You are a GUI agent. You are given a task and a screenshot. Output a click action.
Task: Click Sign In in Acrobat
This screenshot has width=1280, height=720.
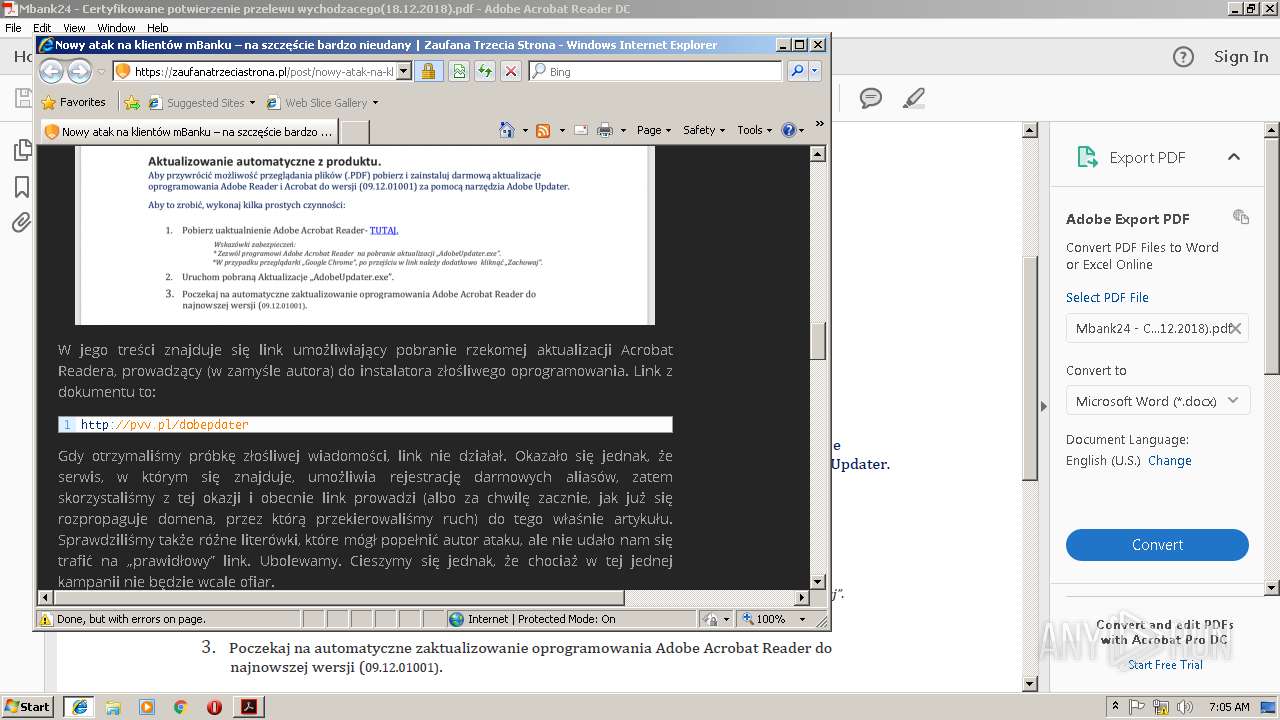click(1241, 57)
